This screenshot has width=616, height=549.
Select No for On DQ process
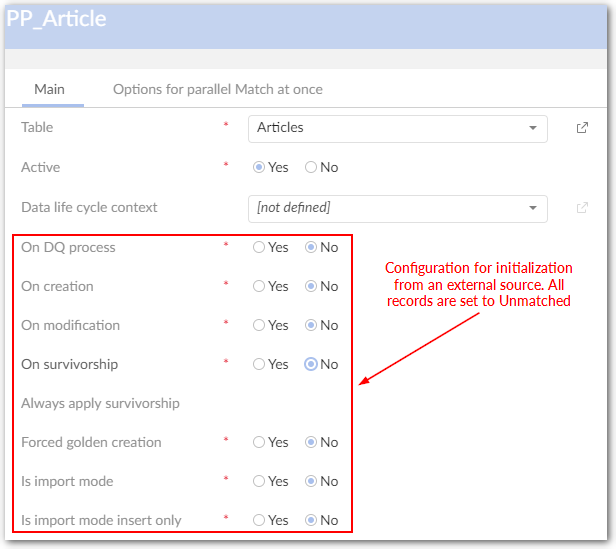[x=311, y=247]
